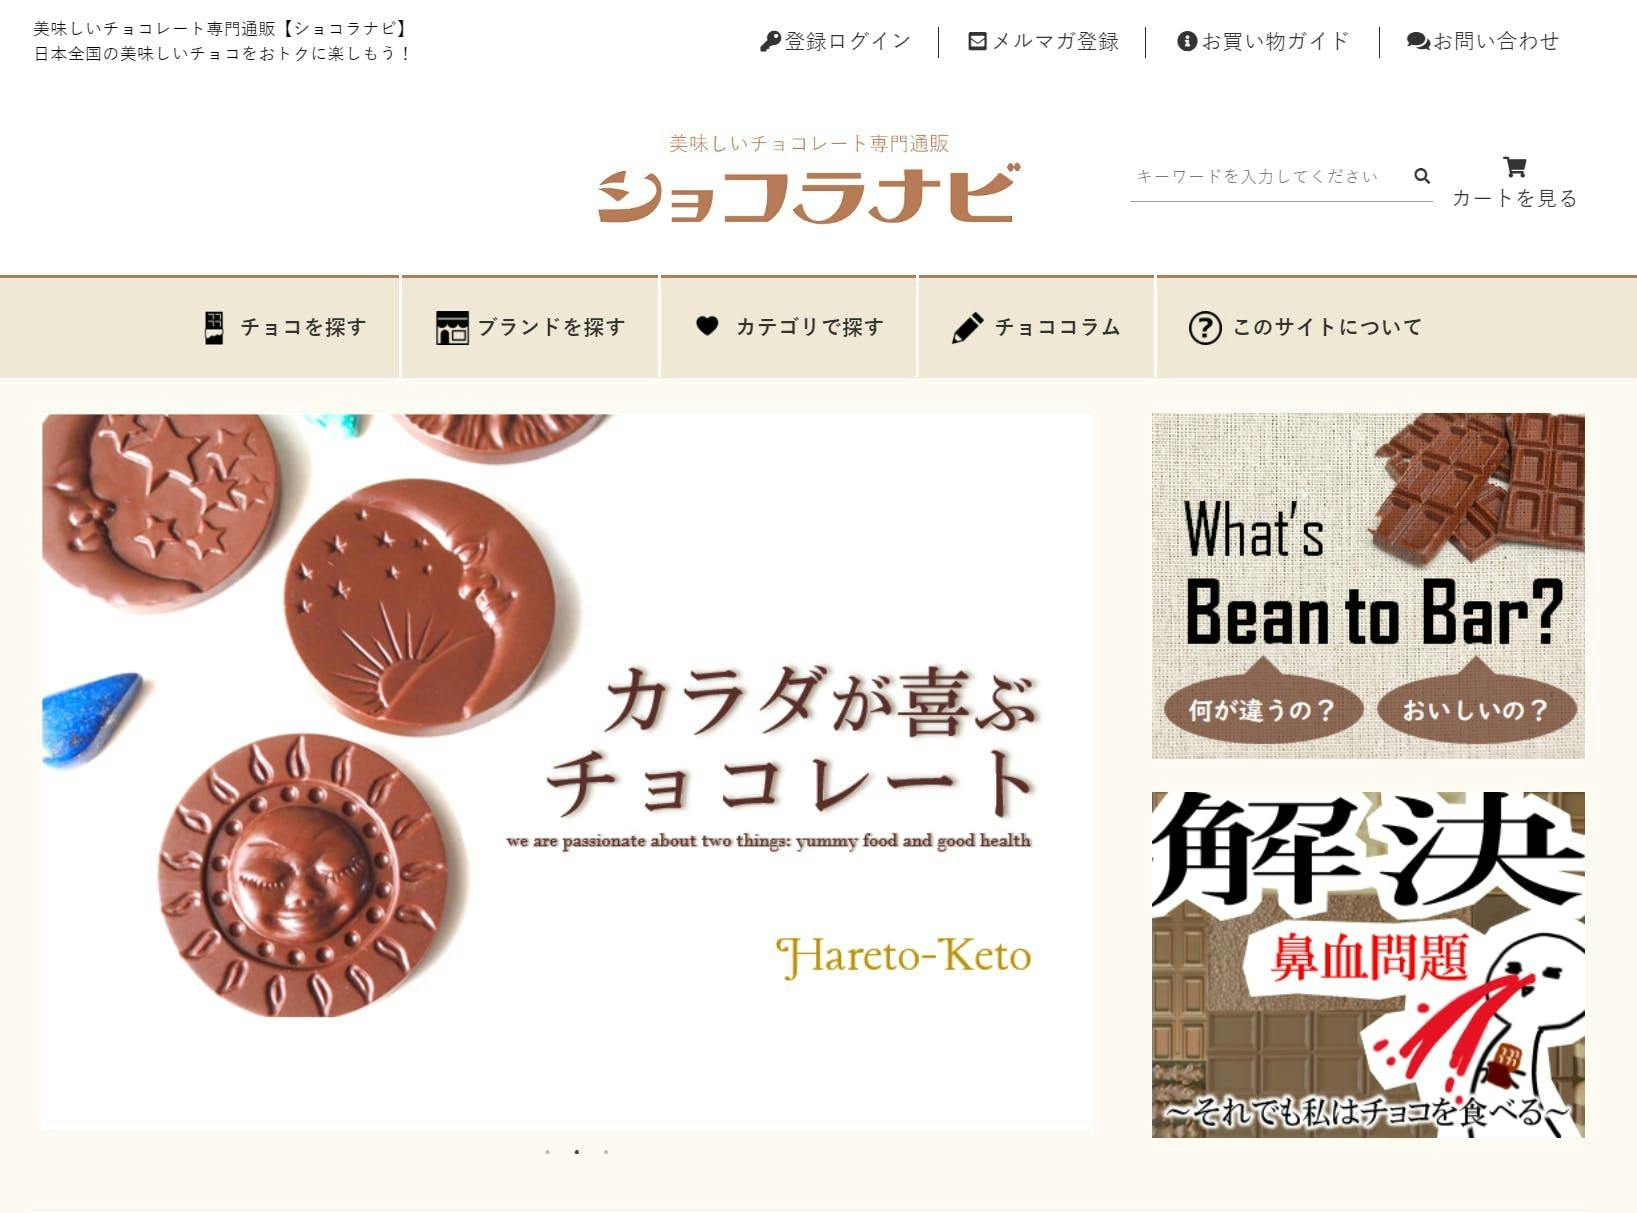Viewport: 1637px width, 1213px height.
Task: Click the chocolate bar icon for チョコを探す
Action: pyautogui.click(x=214, y=327)
